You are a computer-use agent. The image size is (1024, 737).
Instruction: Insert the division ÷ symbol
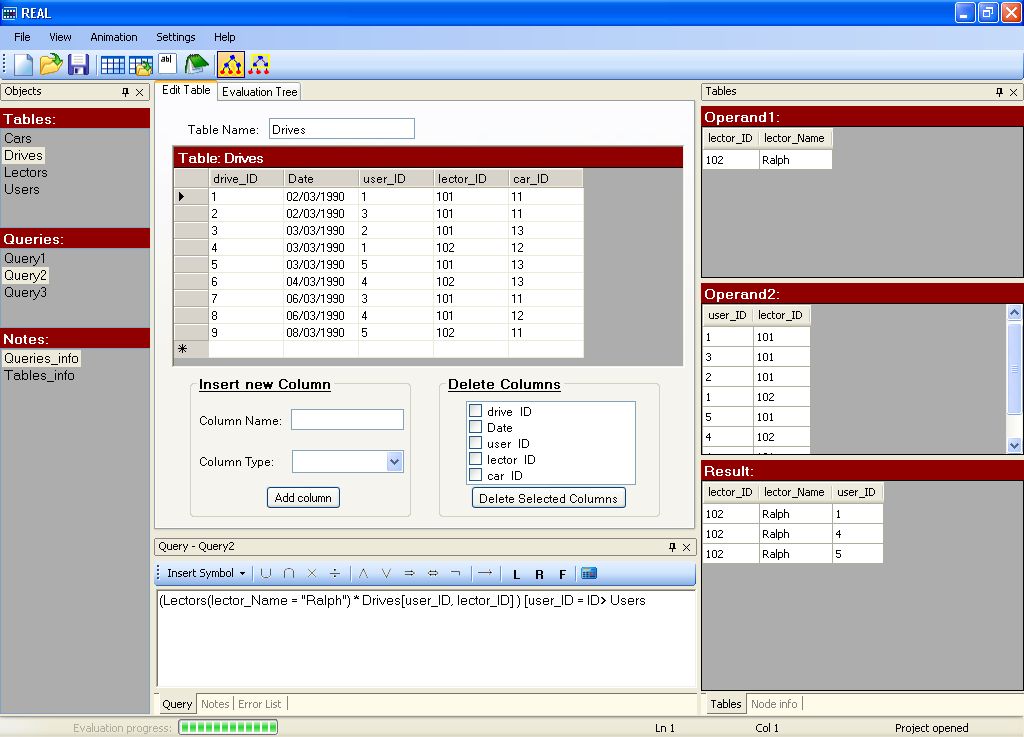[335, 573]
